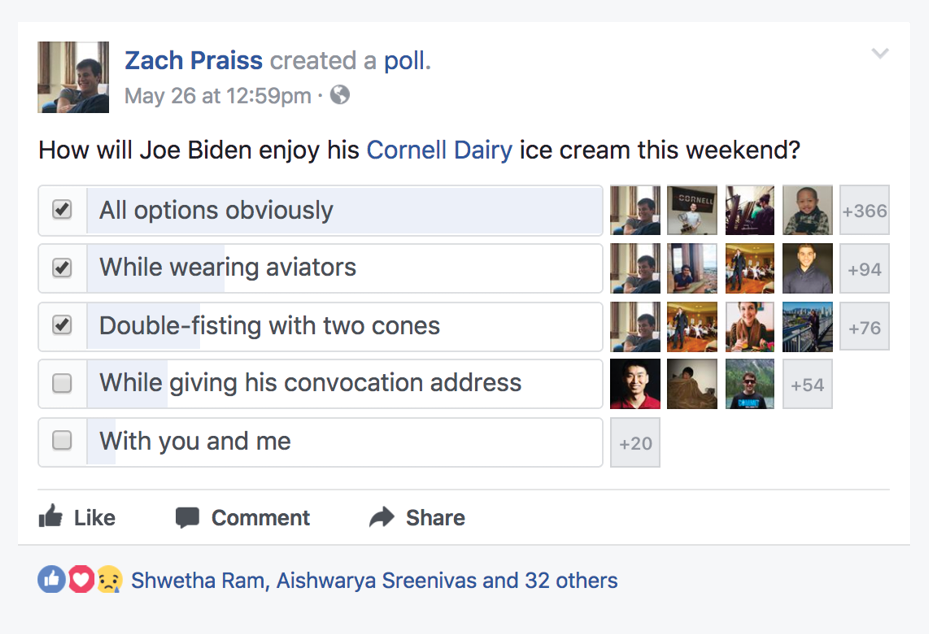Uncheck the "All options obviously" checkbox

pos(62,210)
